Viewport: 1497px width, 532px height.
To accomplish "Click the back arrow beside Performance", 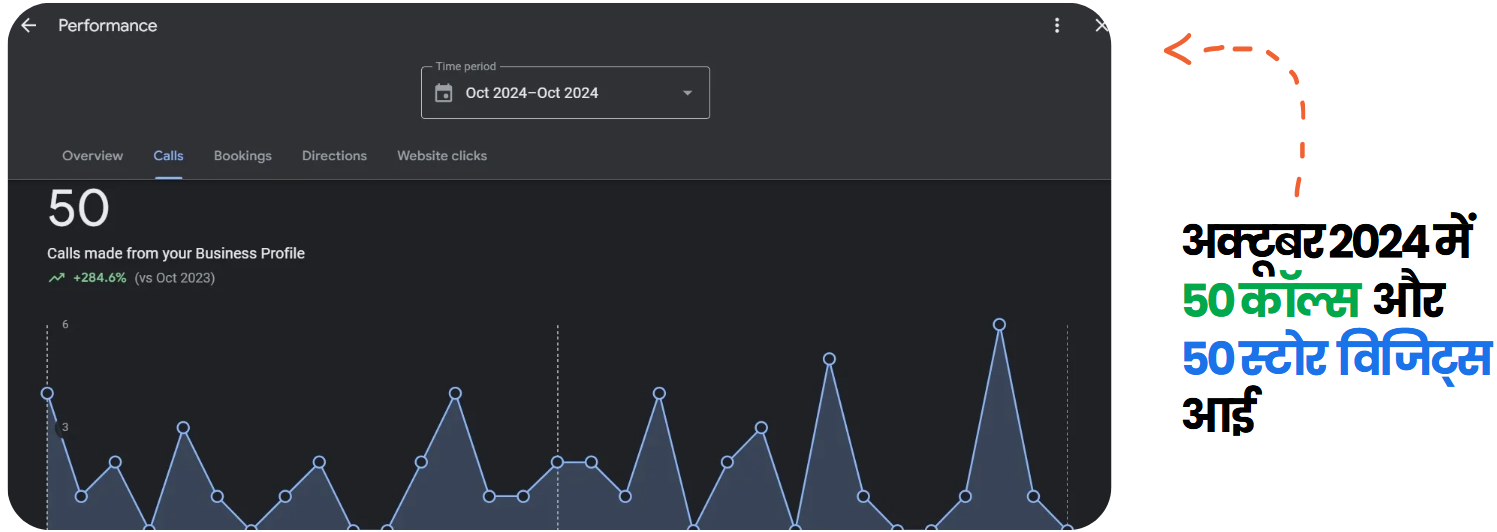I will 29,26.
